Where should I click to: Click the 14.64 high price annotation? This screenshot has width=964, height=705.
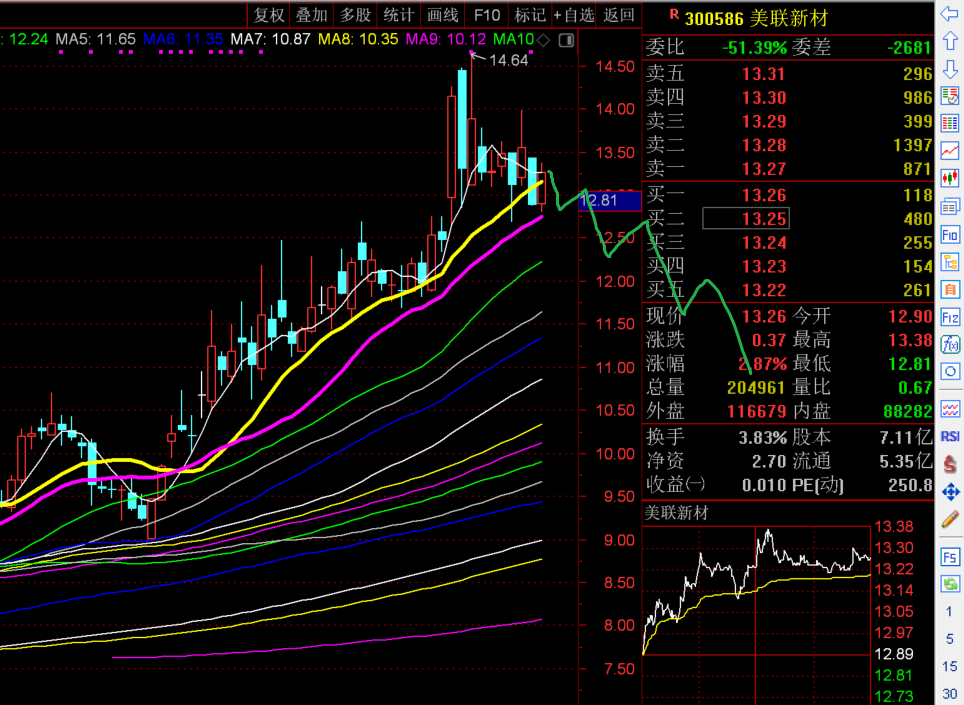click(x=508, y=60)
